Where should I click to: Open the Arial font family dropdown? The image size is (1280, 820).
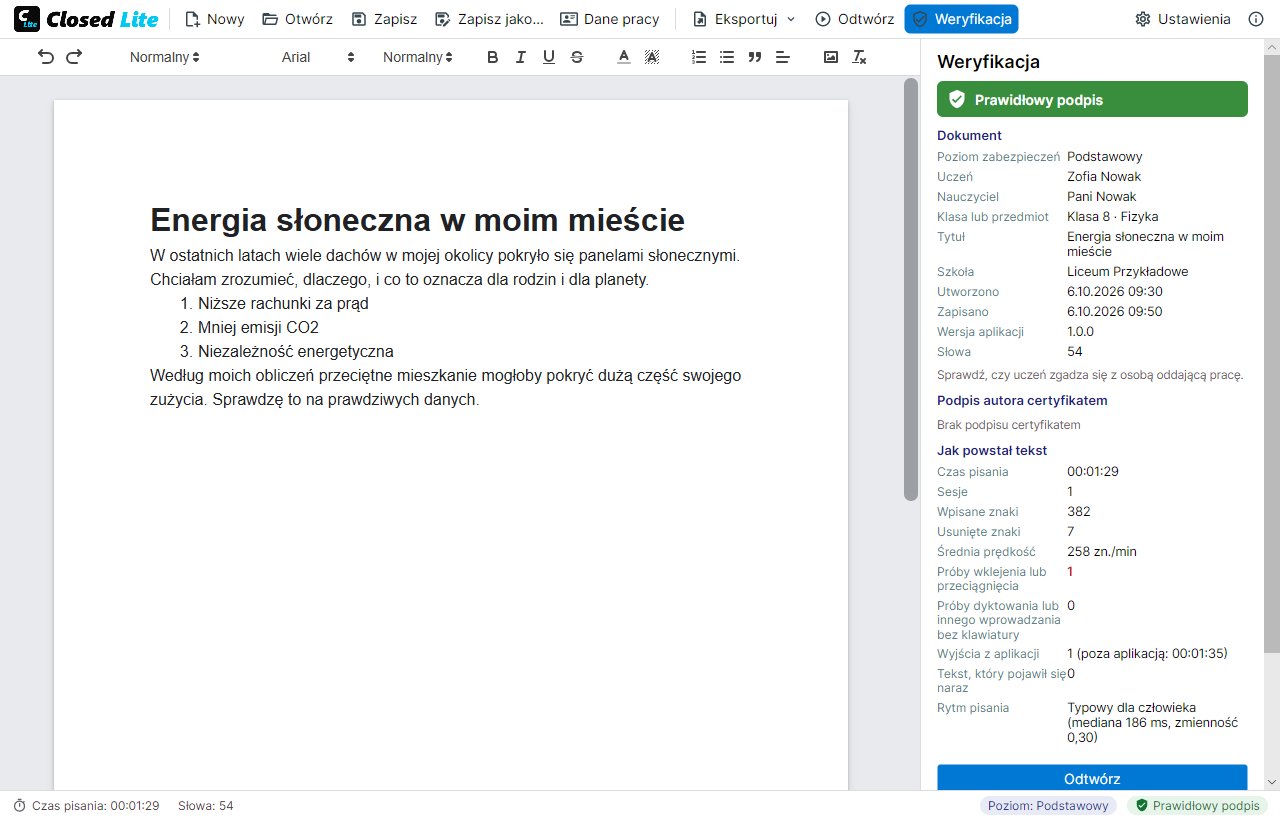tap(318, 57)
